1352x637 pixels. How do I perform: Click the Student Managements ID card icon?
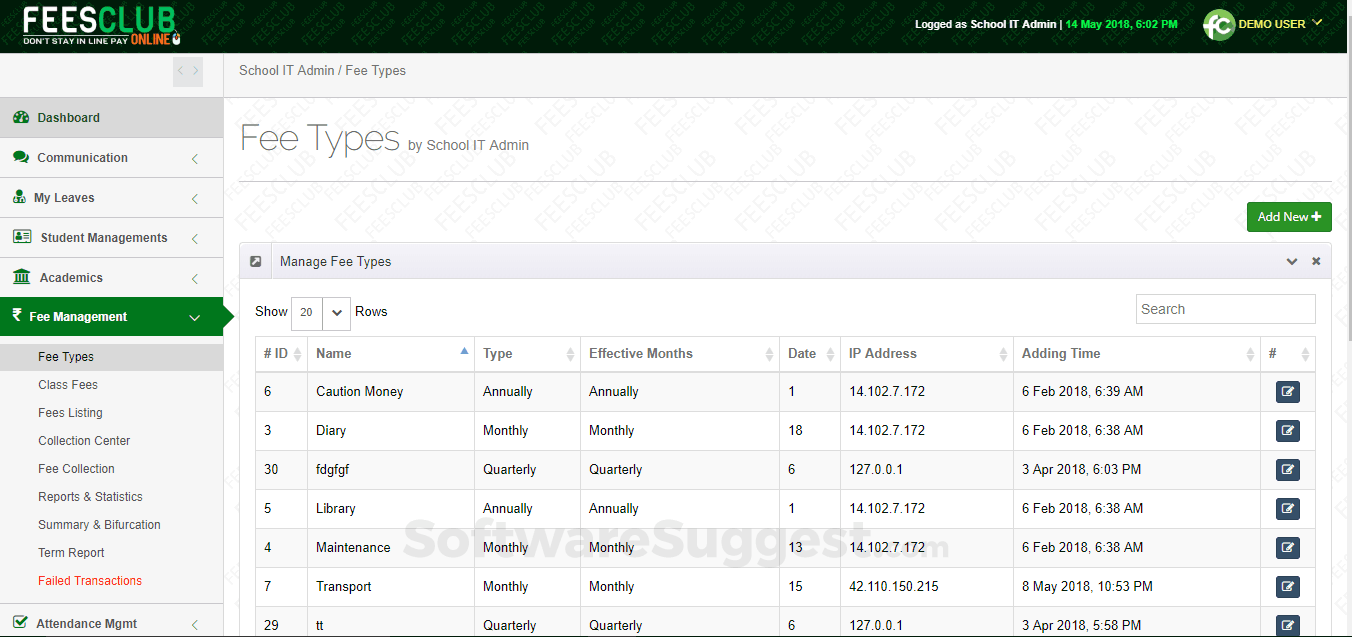click(x=22, y=237)
